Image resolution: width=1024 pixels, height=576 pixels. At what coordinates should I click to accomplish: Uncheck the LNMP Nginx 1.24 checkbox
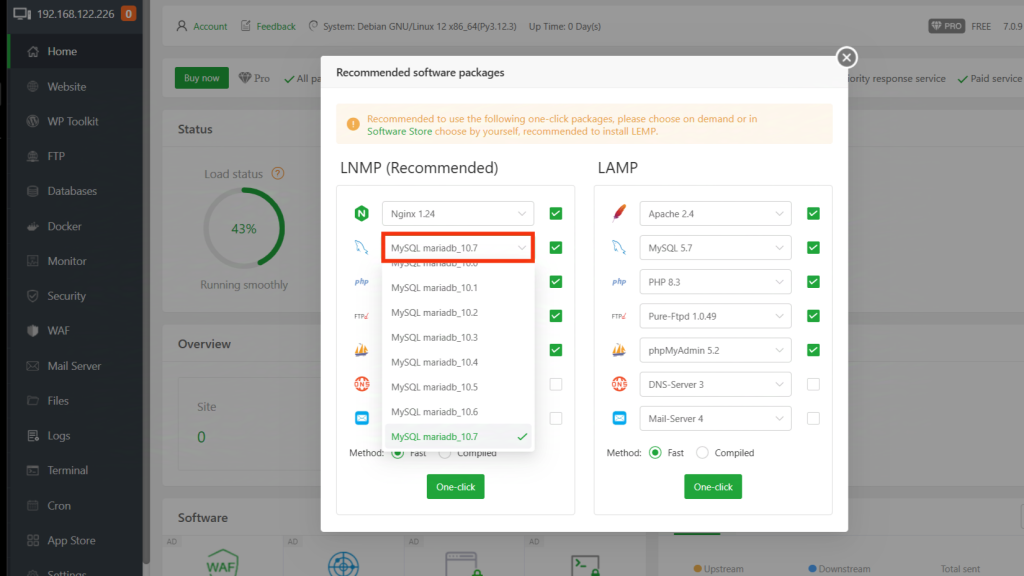click(x=555, y=213)
